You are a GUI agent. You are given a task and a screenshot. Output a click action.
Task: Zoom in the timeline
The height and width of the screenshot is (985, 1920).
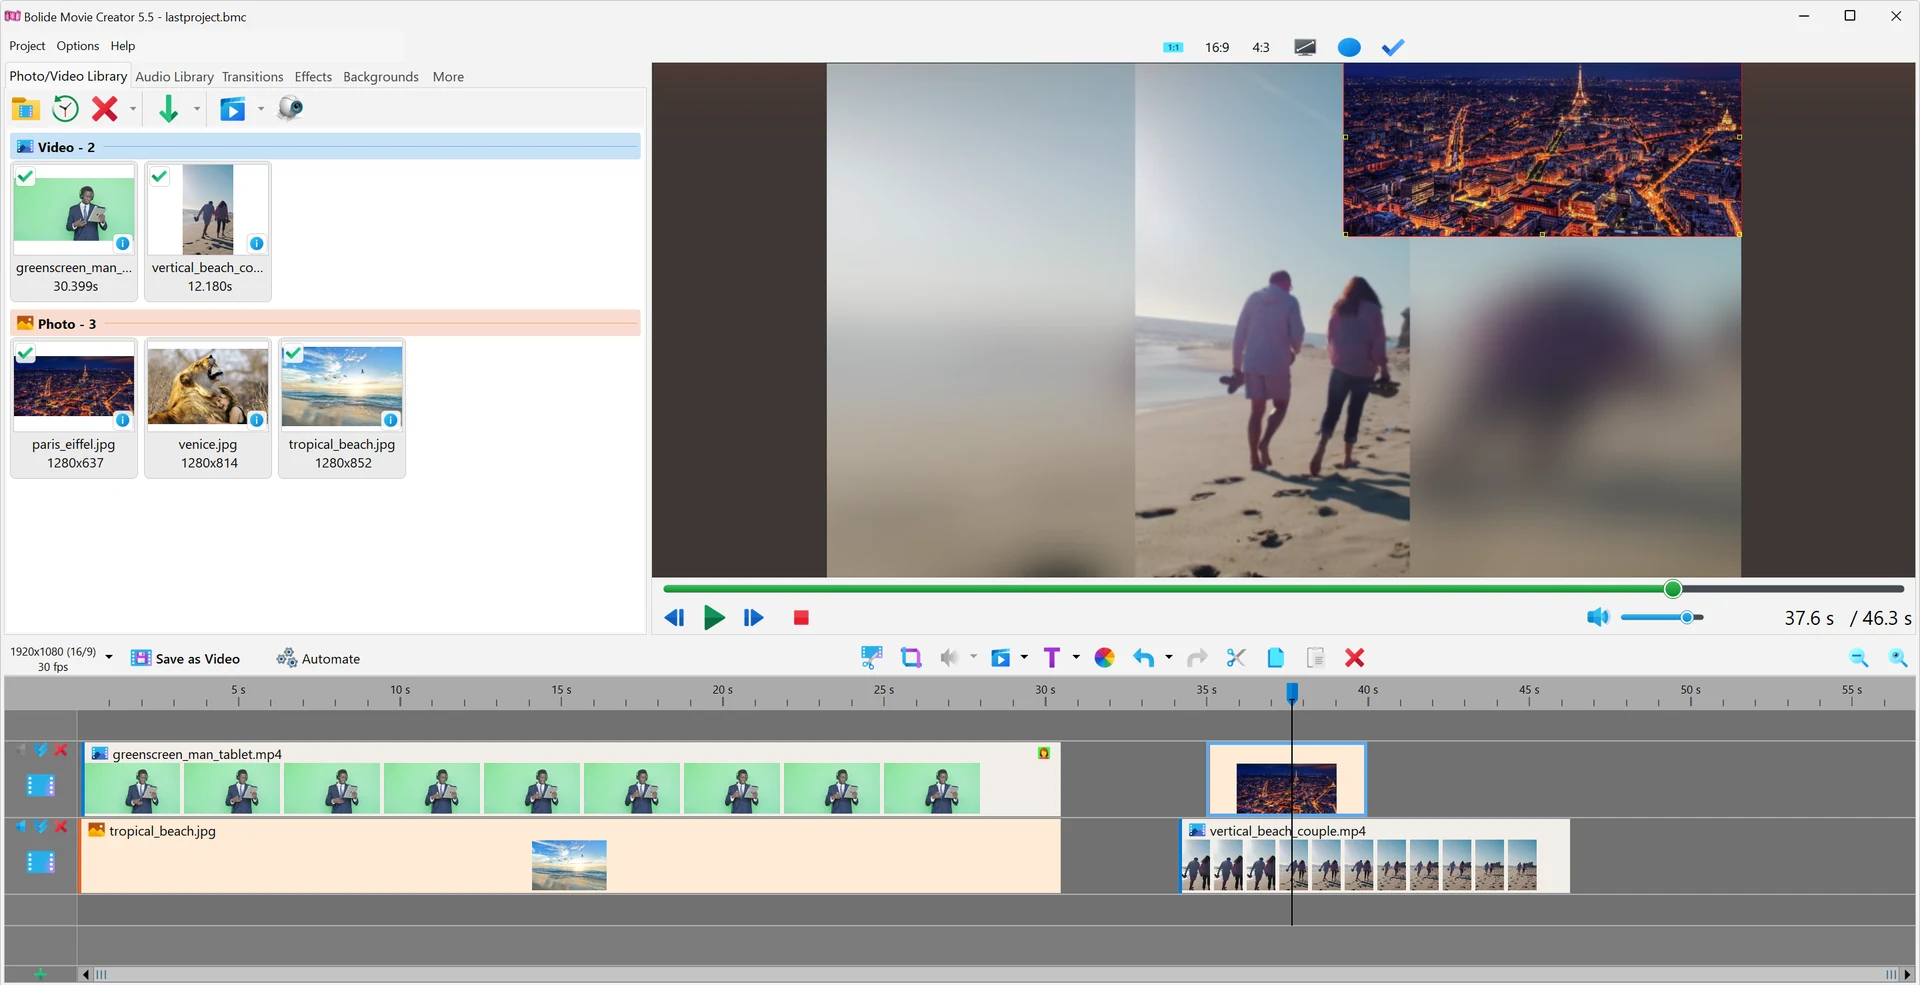(1898, 657)
